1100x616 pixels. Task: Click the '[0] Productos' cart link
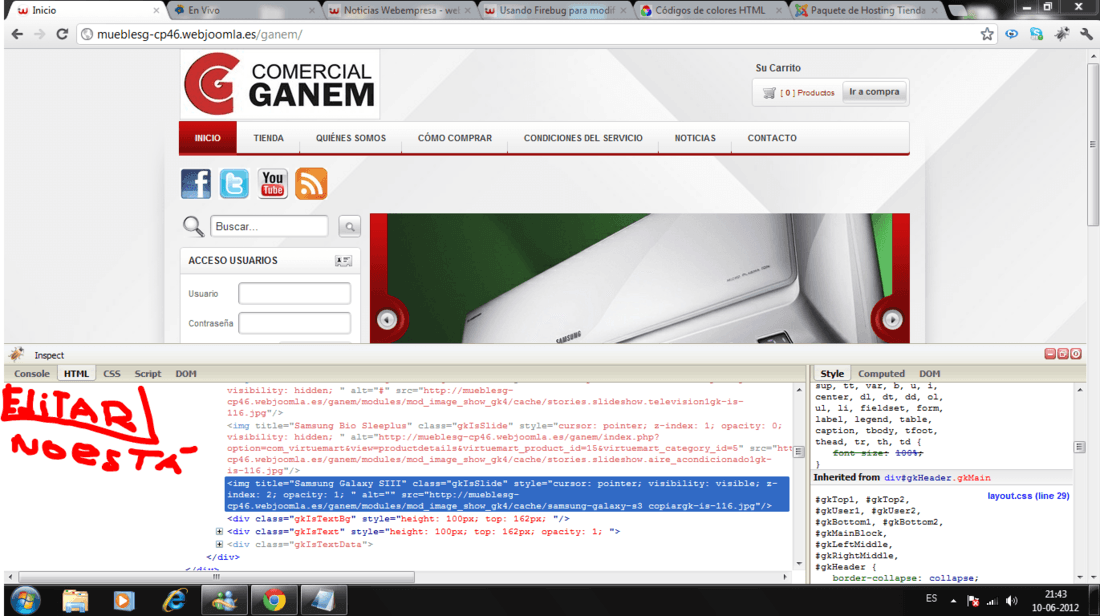click(x=807, y=93)
